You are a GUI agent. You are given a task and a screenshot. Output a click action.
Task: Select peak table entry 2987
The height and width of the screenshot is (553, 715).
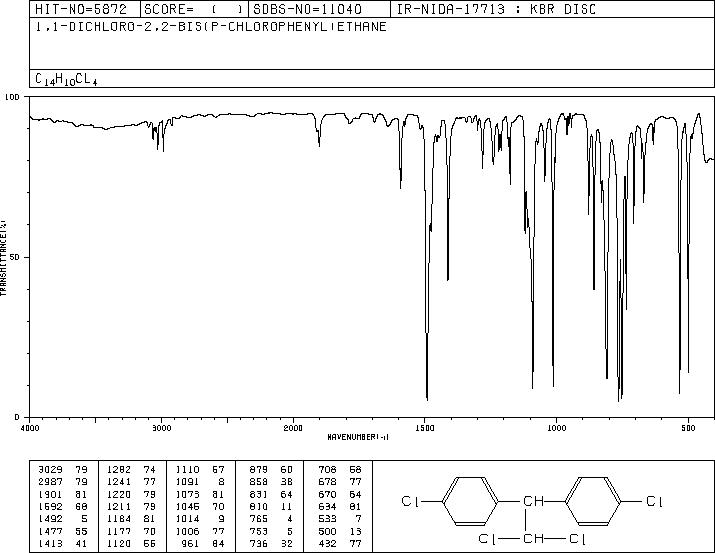pyautogui.click(x=50, y=482)
